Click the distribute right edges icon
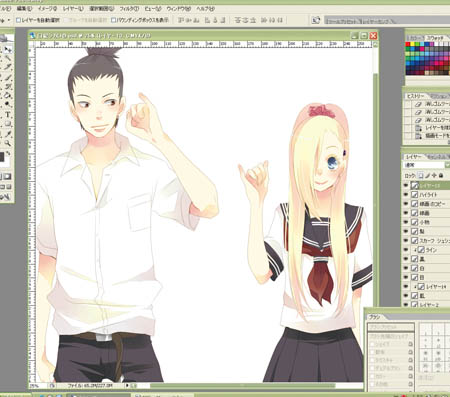The height and width of the screenshot is (397, 450). click(x=280, y=20)
